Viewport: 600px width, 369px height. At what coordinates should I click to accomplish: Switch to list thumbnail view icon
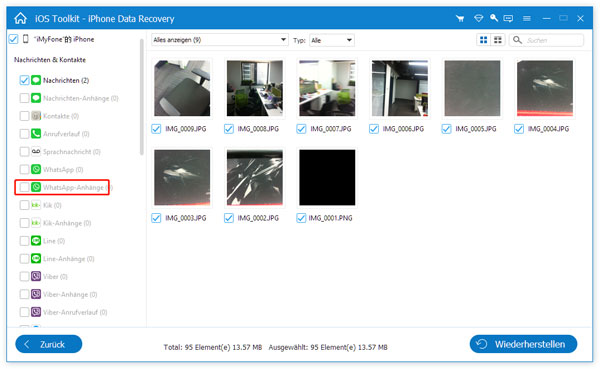(x=498, y=40)
